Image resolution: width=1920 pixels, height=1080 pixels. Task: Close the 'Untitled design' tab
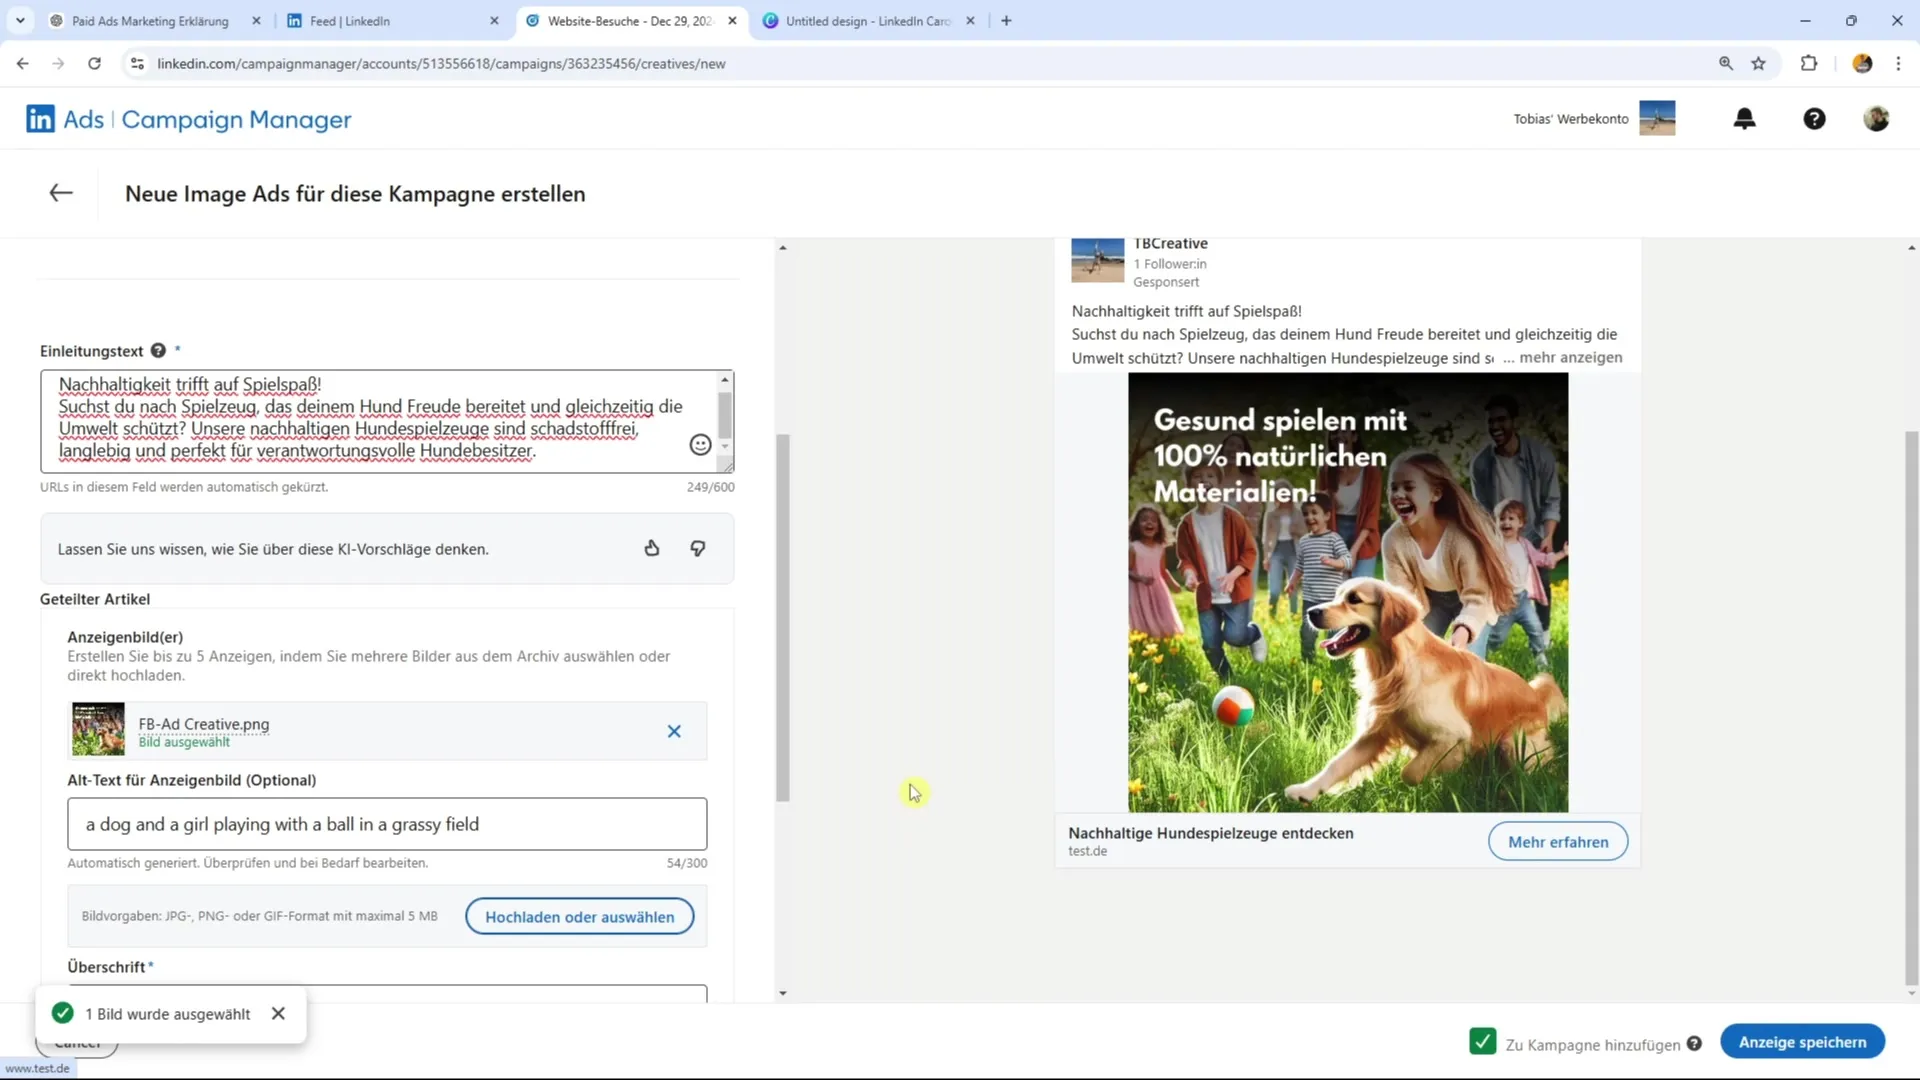click(970, 21)
